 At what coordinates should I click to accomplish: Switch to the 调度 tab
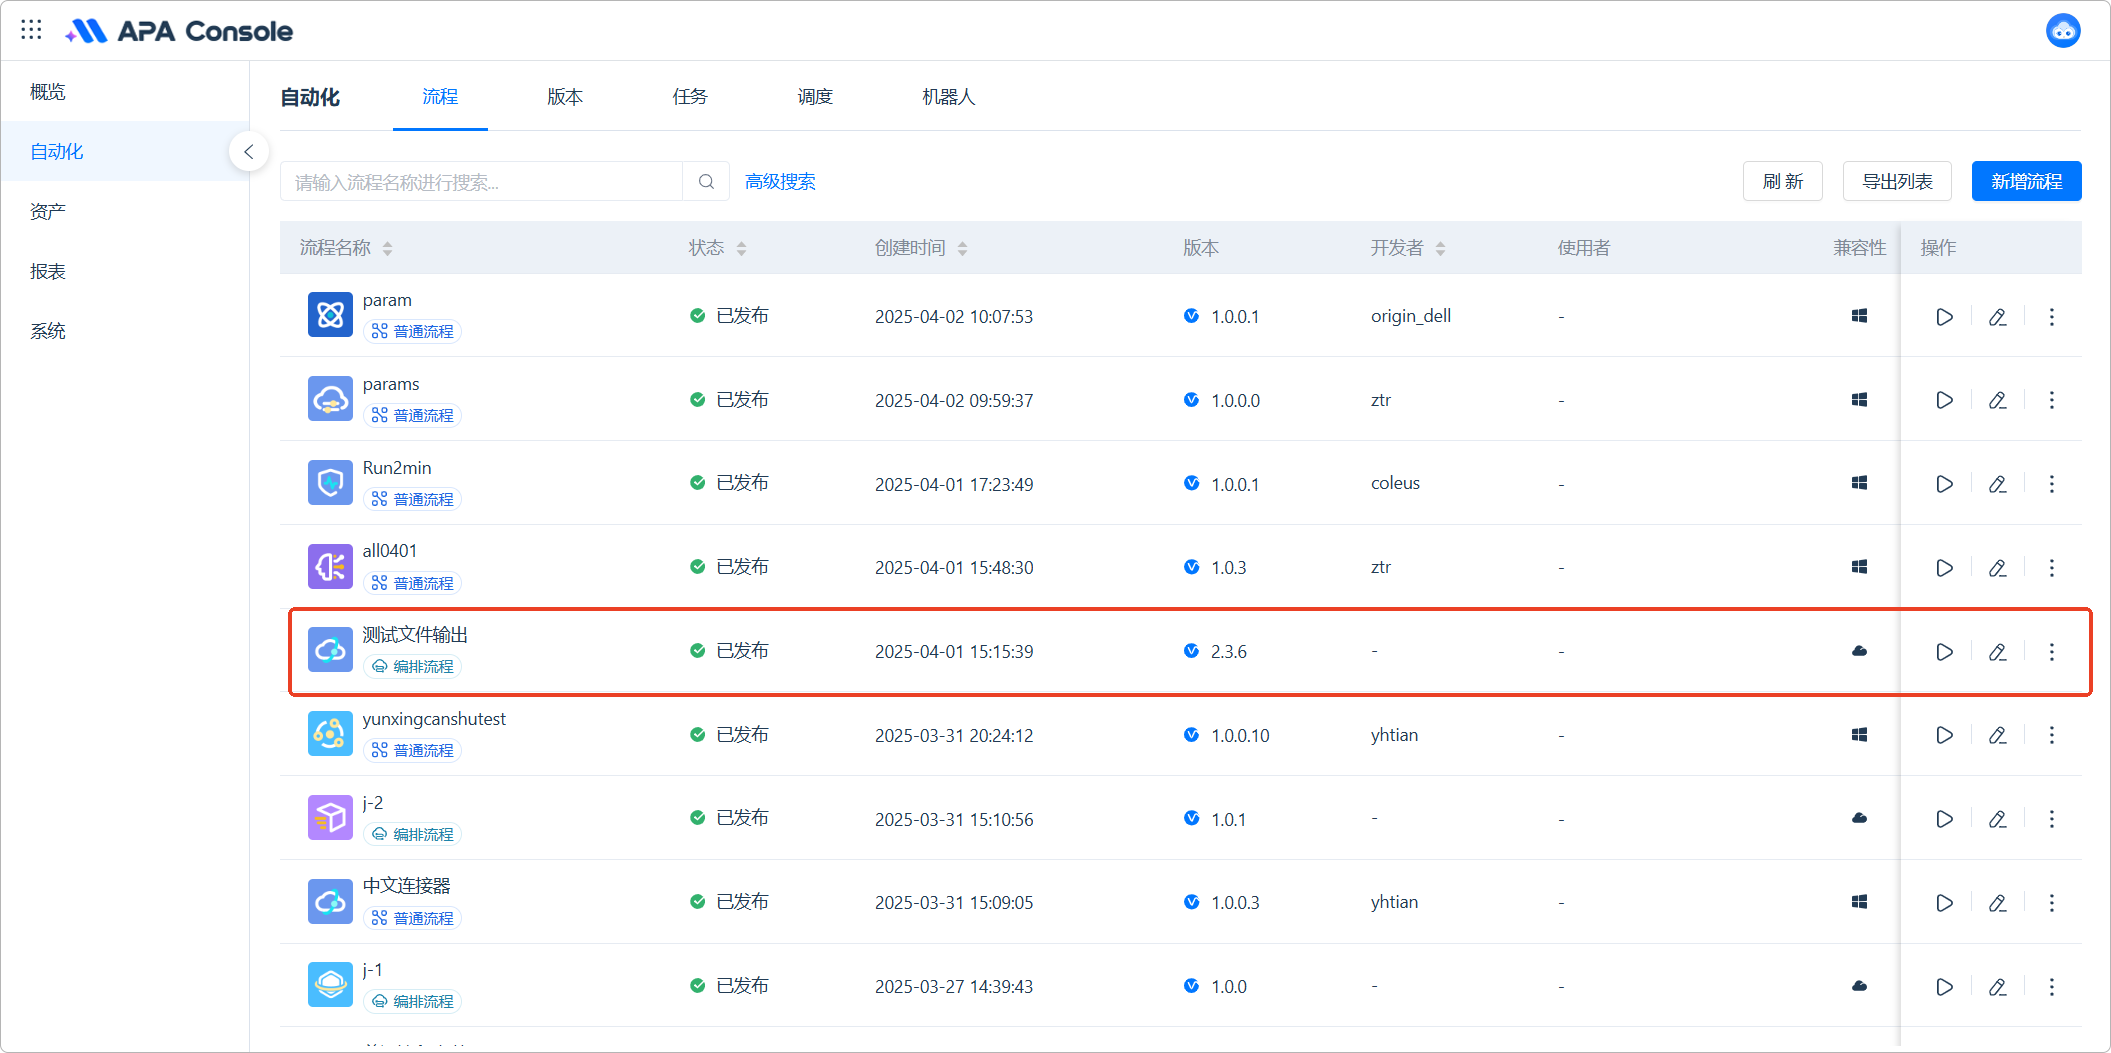815,97
